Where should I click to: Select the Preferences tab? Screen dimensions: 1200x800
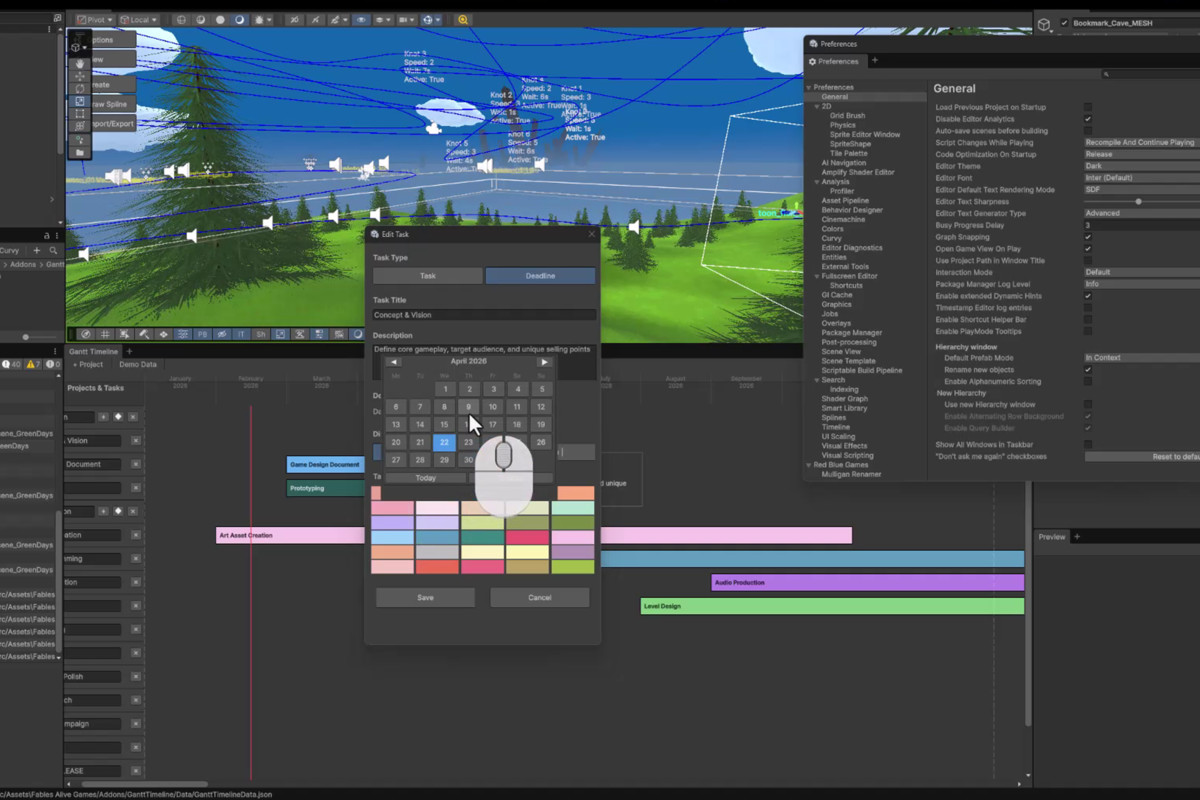[x=835, y=61]
